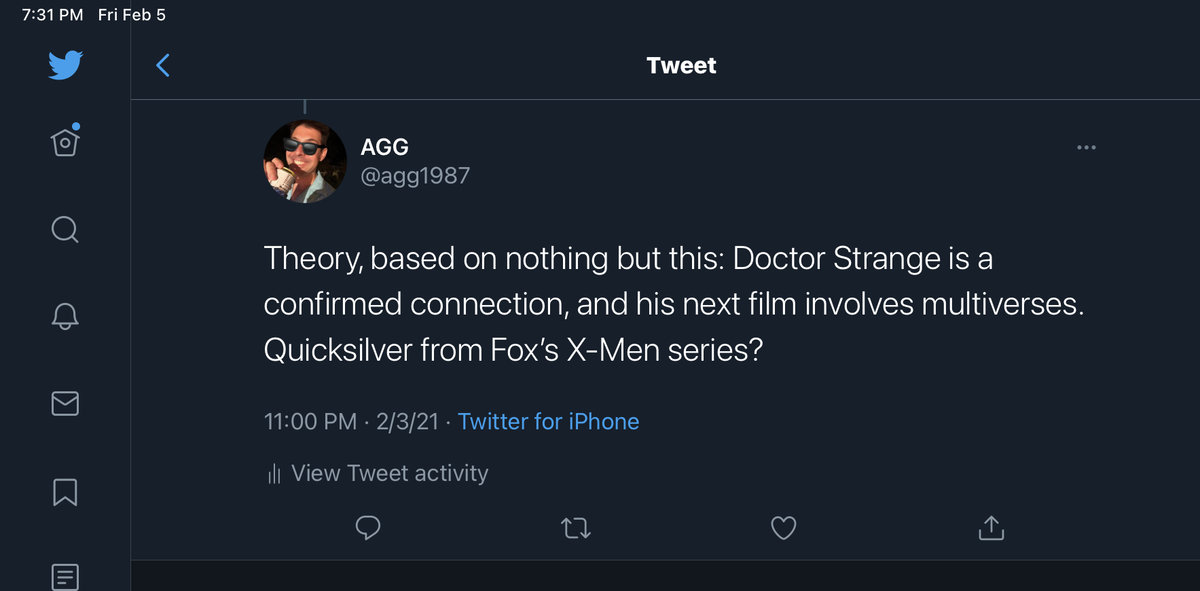Image resolution: width=1200 pixels, height=591 pixels.
Task: Open the Bookmarks icon
Action: click(65, 491)
